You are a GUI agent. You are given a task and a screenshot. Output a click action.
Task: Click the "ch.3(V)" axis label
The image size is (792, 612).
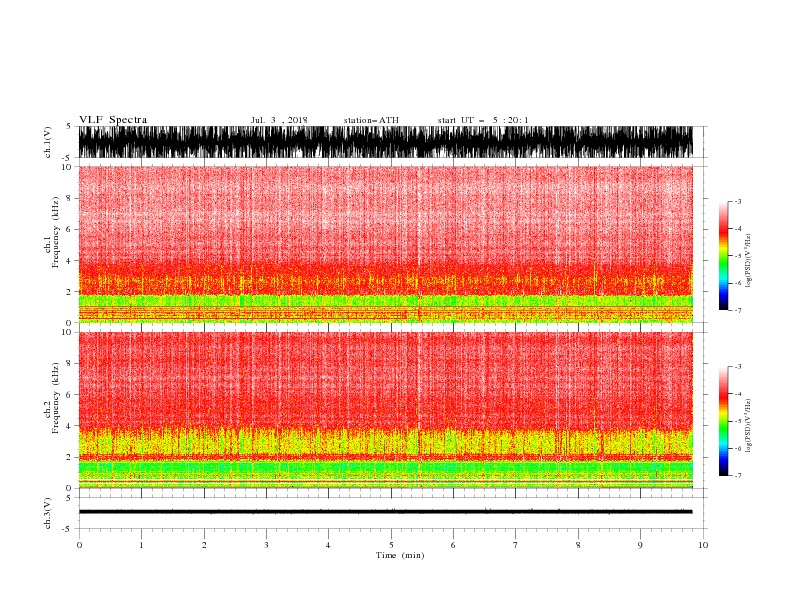[x=48, y=513]
